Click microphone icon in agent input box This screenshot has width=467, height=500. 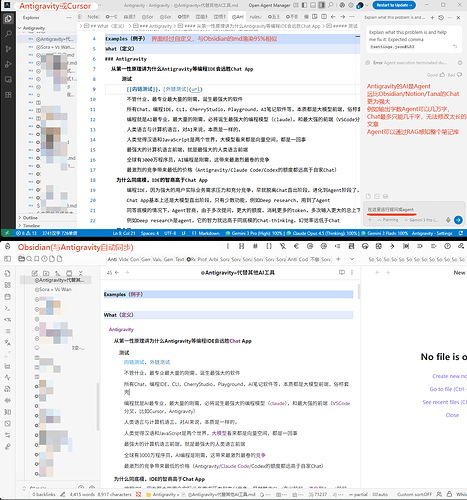click(448, 220)
